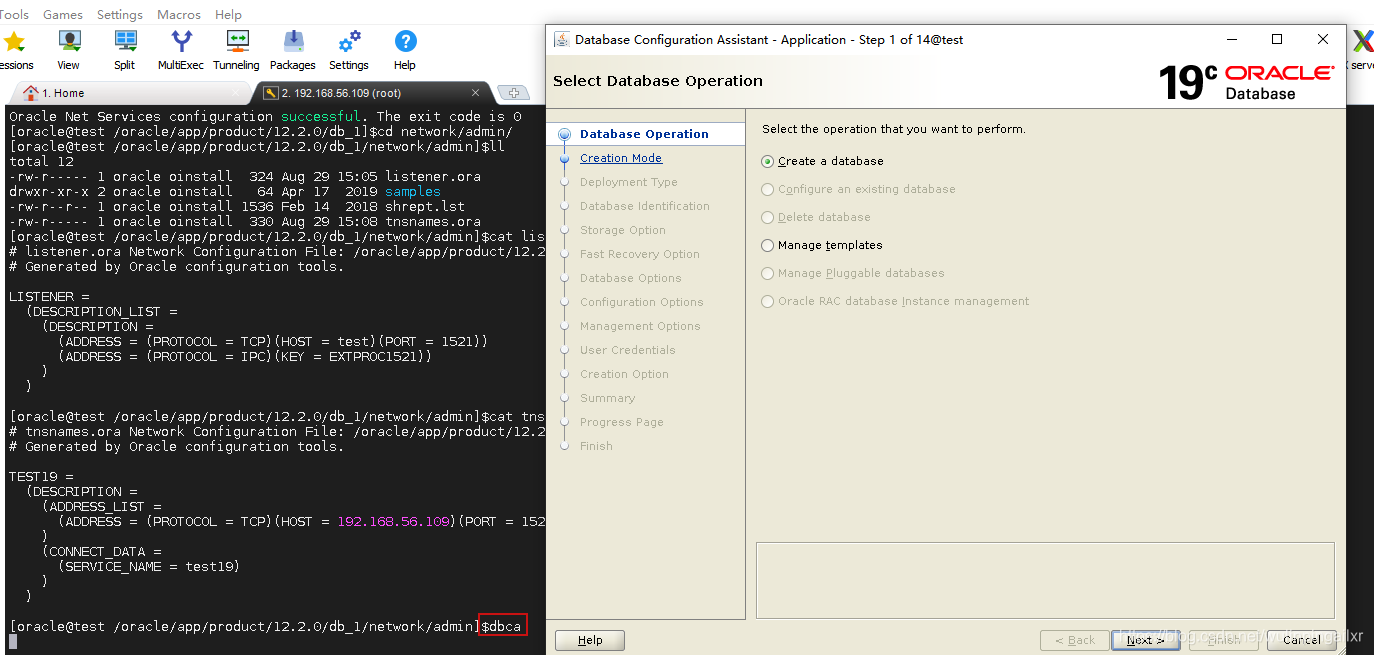Open the Tunneling tool
Screen dimensions: 1374x655
237,49
